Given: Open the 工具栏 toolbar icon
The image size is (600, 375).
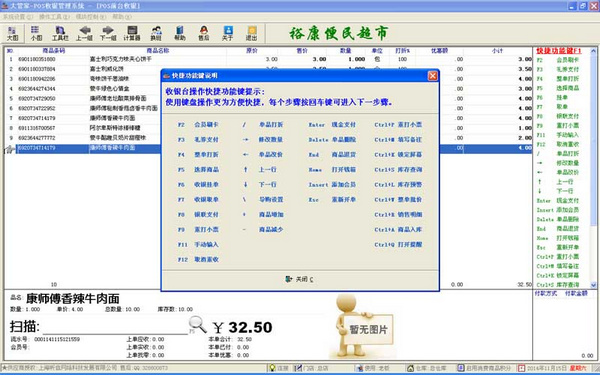Looking at the screenshot, I should 60,33.
